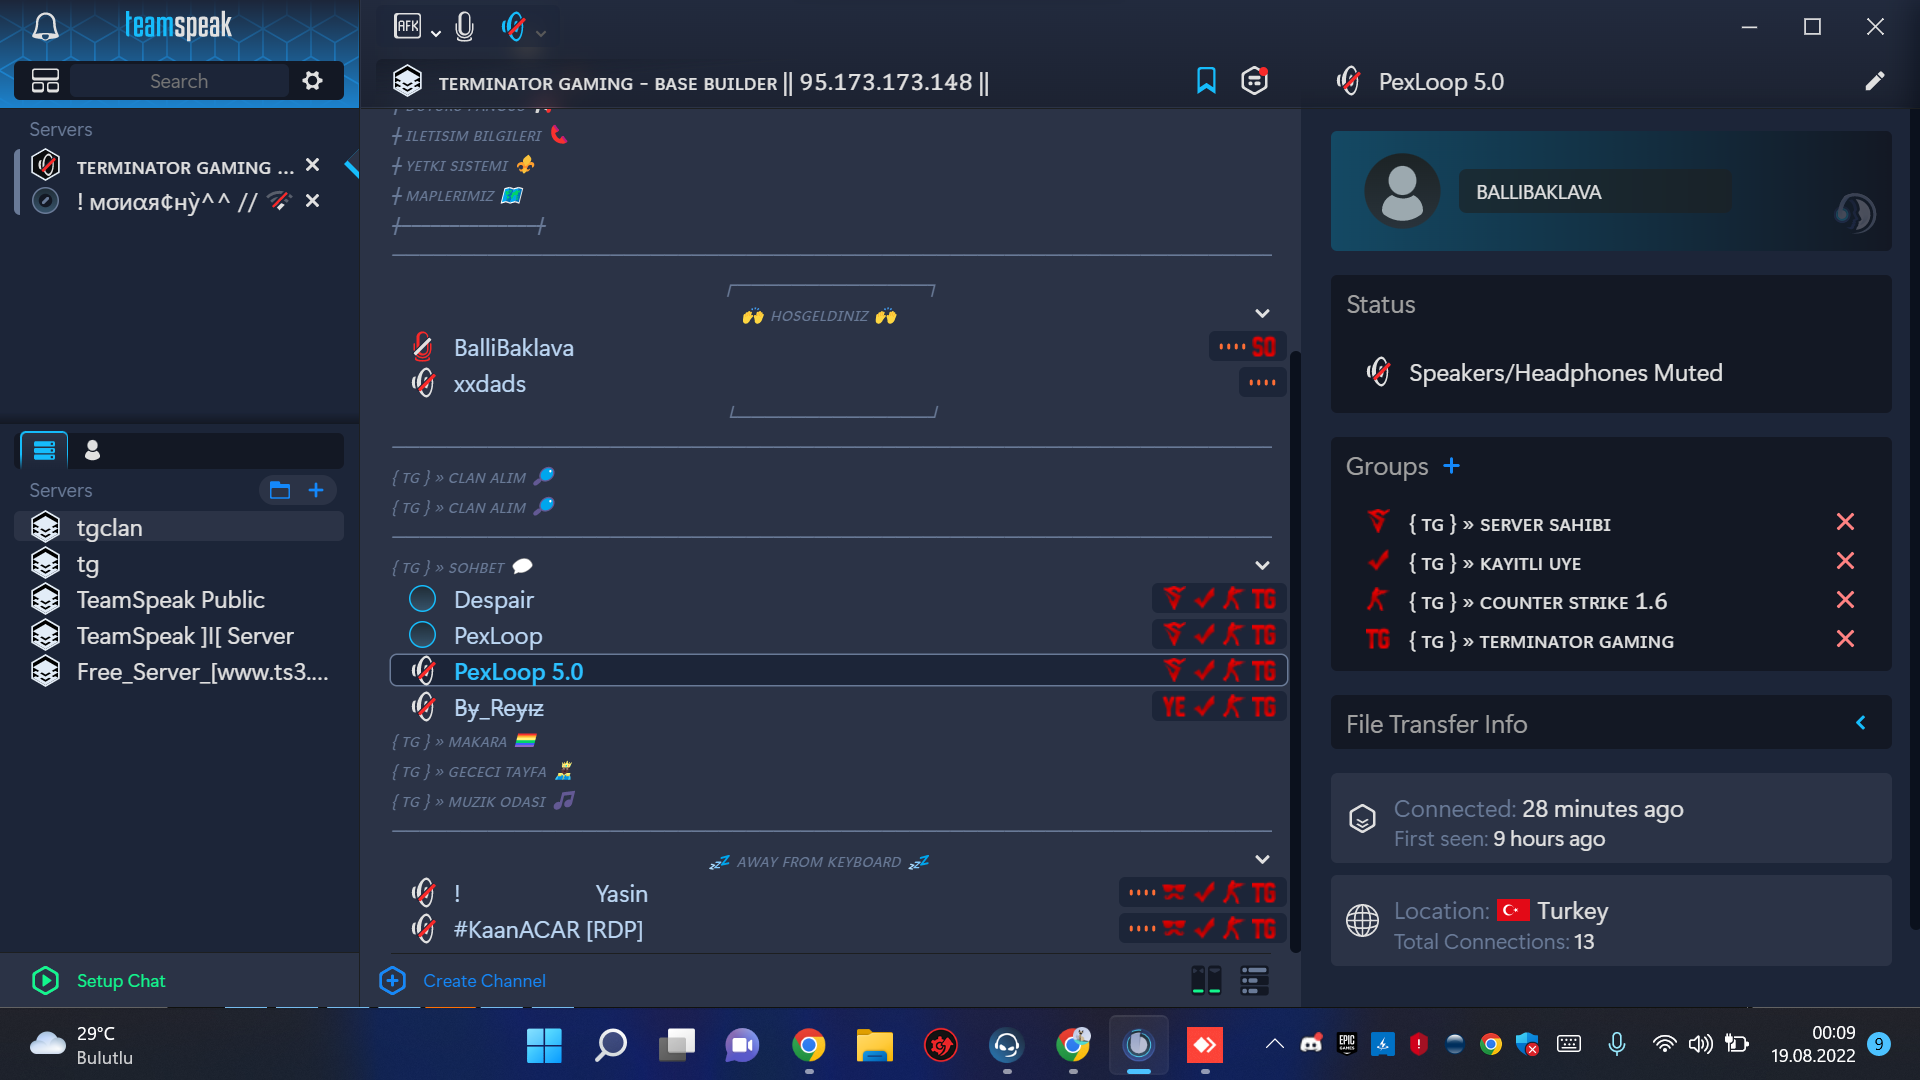
Task: Open File Explorer from the taskbar
Action: coord(874,1046)
